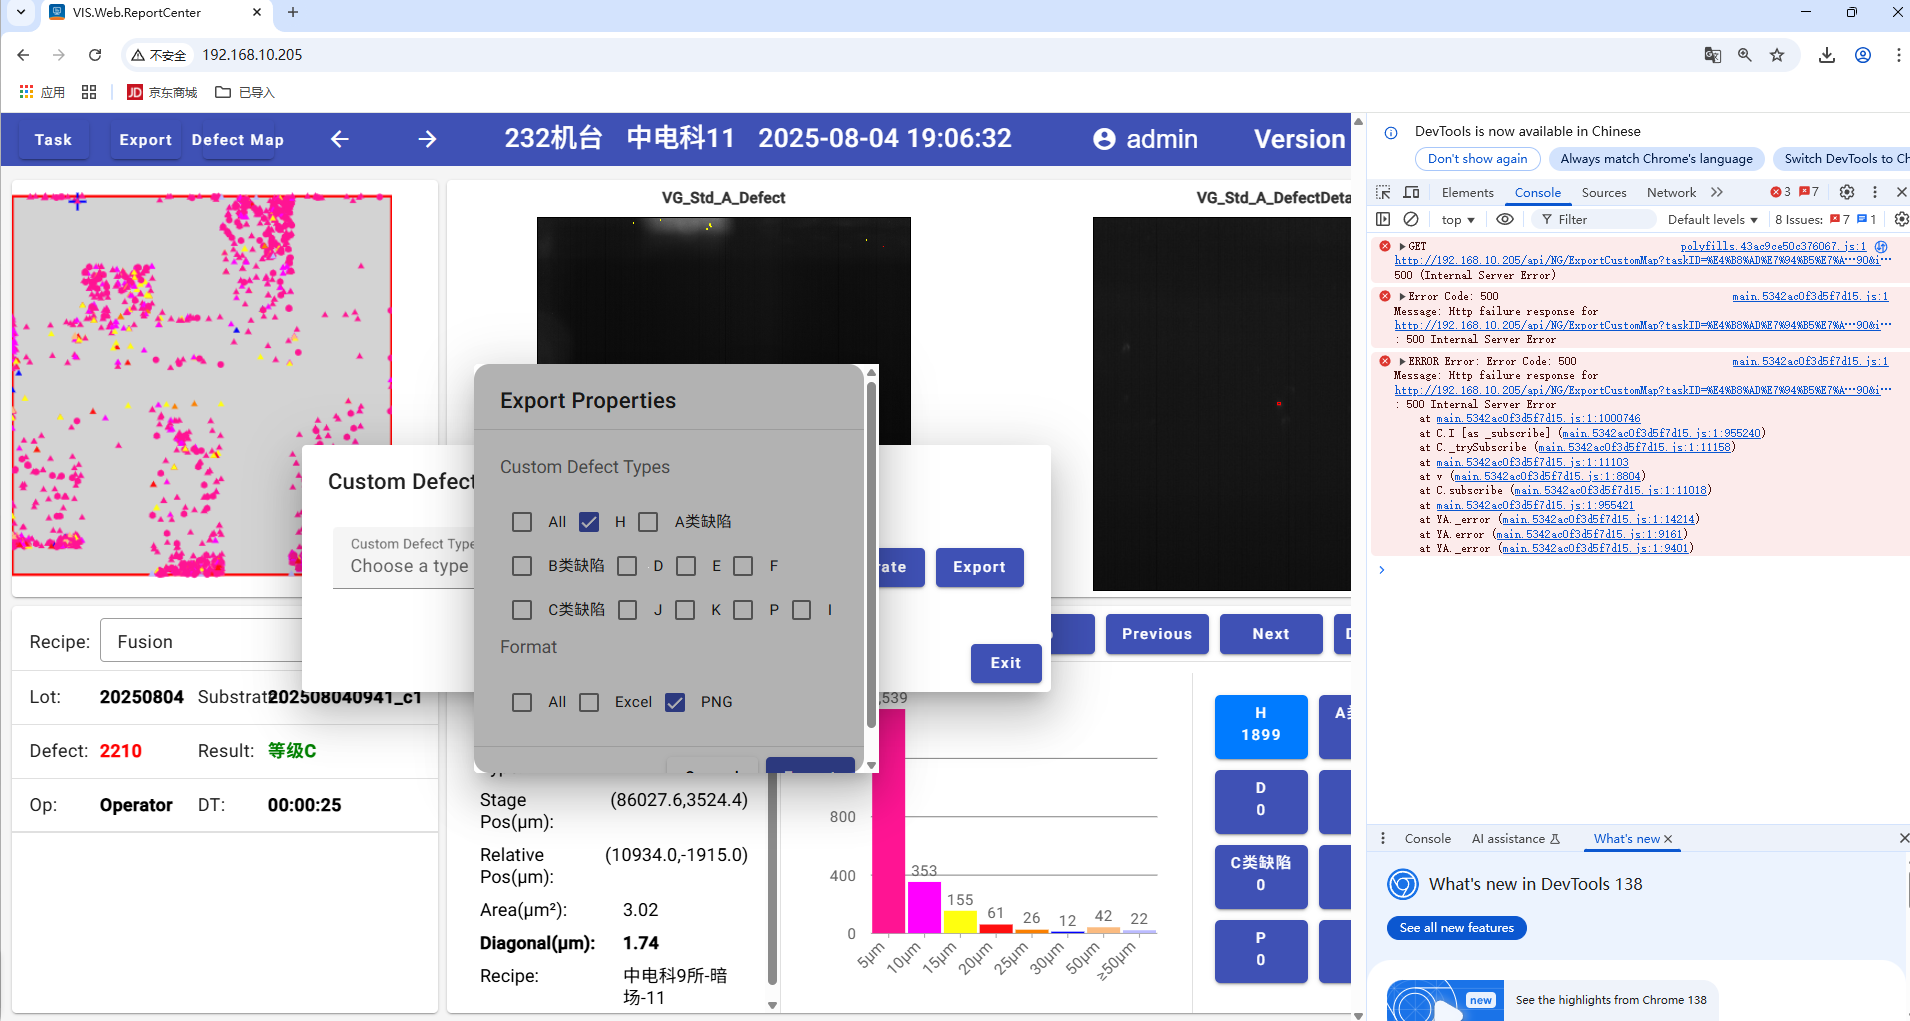Click the right arrow navigation icon
Screen dimensions: 1910x1021
427,139
